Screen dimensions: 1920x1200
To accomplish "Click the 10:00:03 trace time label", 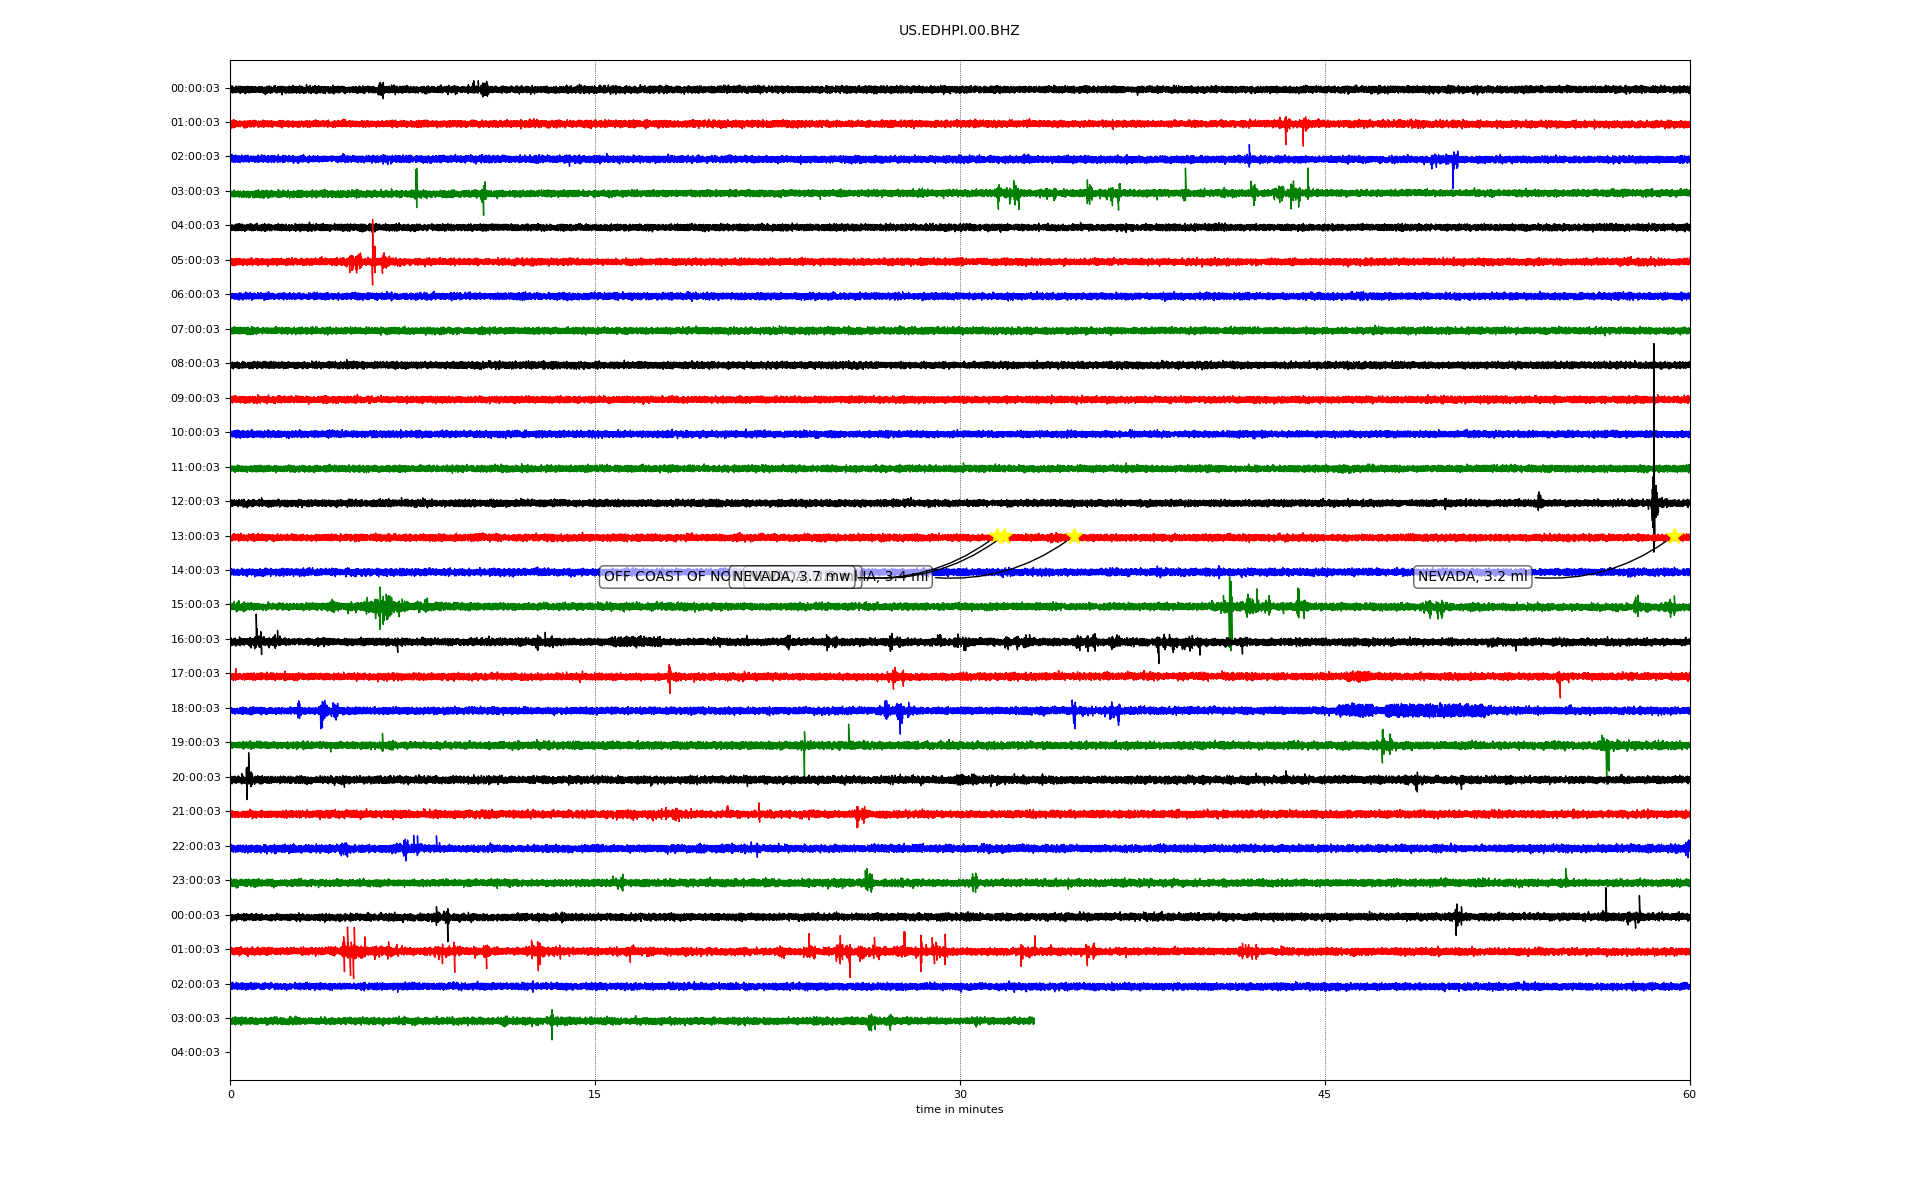I will [195, 433].
